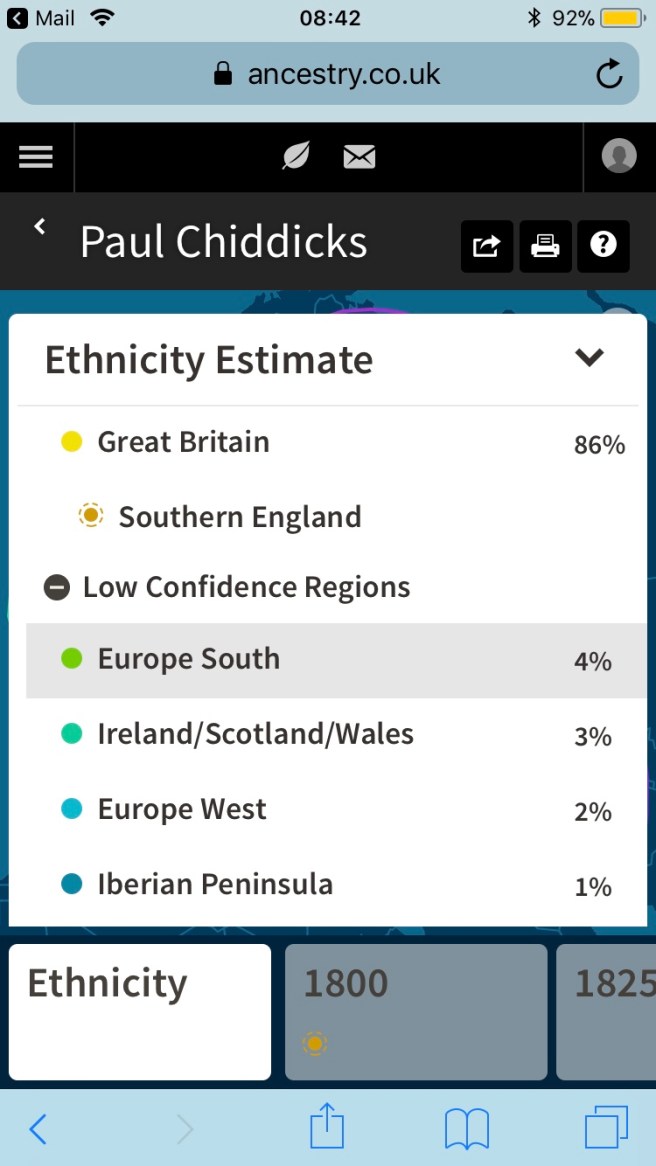Open the help question mark icon
This screenshot has width=656, height=1166.
603,246
